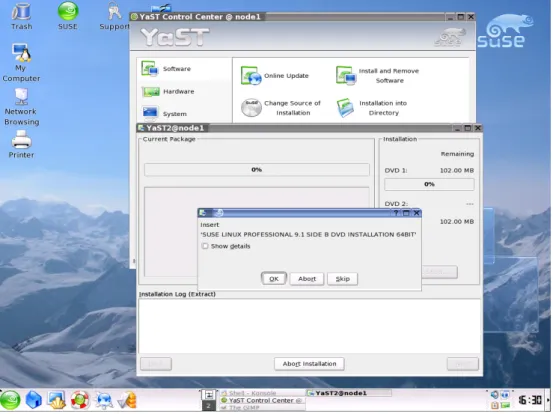Image resolution: width=553 pixels, height=414 pixels.
Task: Click Abort in the Insert DVD dialog
Action: [307, 279]
